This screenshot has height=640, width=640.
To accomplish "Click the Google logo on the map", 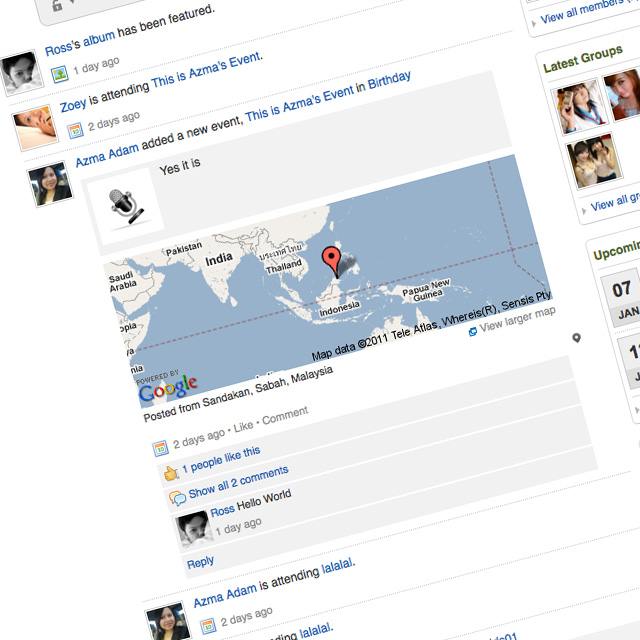I will point(168,388).
